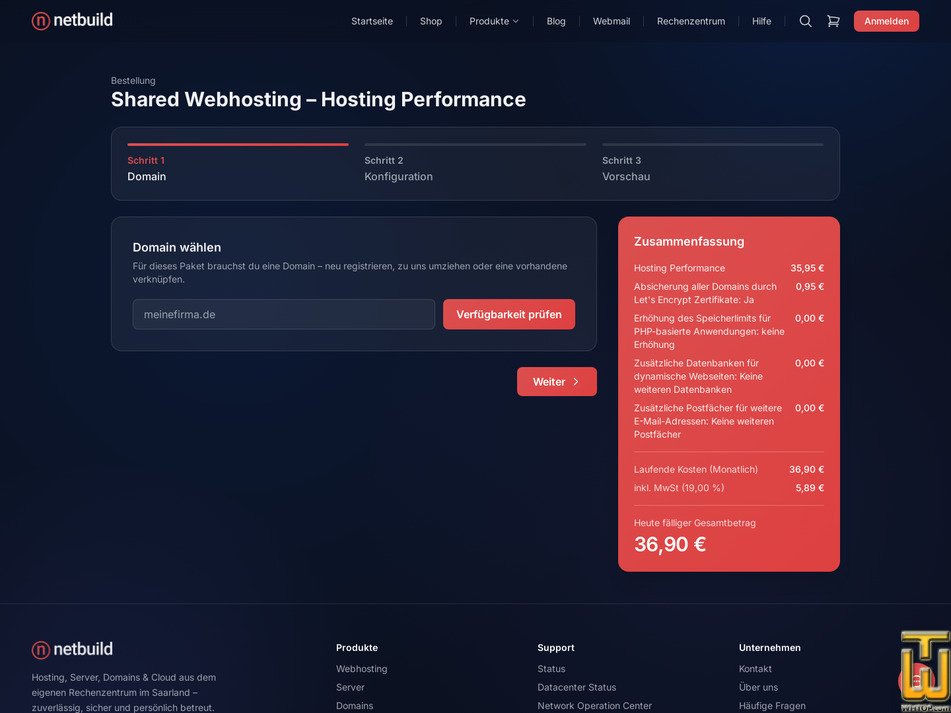Click the 'Produkte' footer column heading
The width and height of the screenshot is (951, 713).
coord(357,648)
